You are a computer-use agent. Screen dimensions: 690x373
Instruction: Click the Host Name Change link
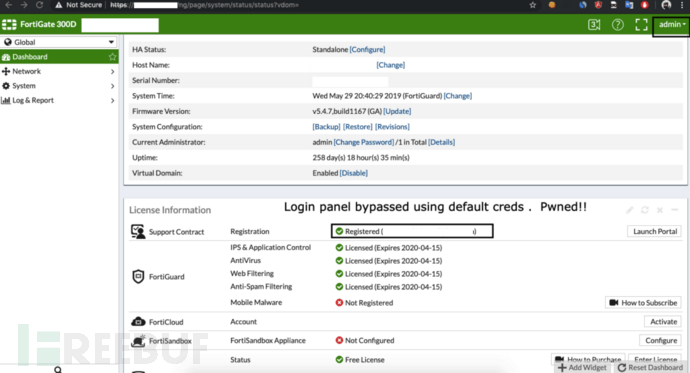coord(390,65)
